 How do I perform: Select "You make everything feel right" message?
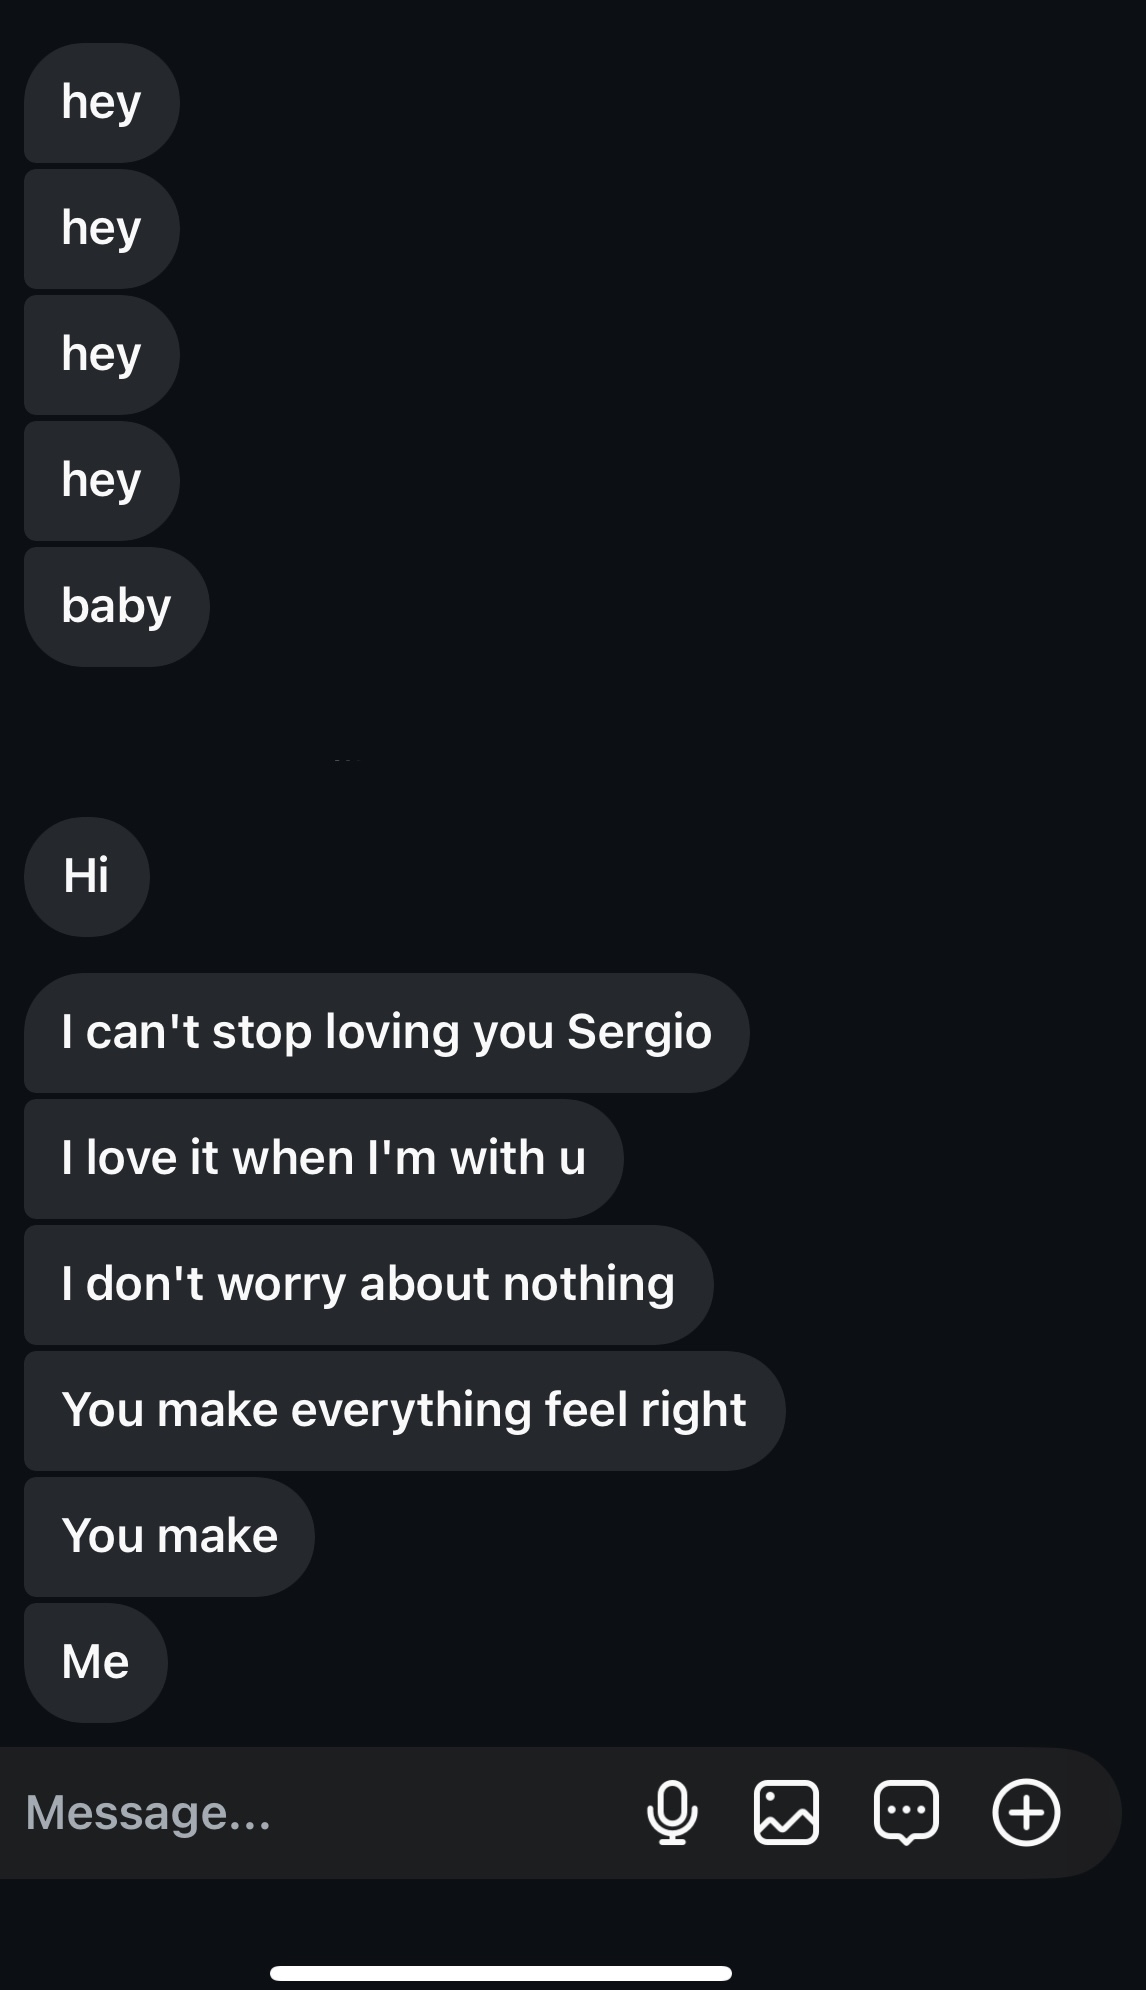point(404,1410)
